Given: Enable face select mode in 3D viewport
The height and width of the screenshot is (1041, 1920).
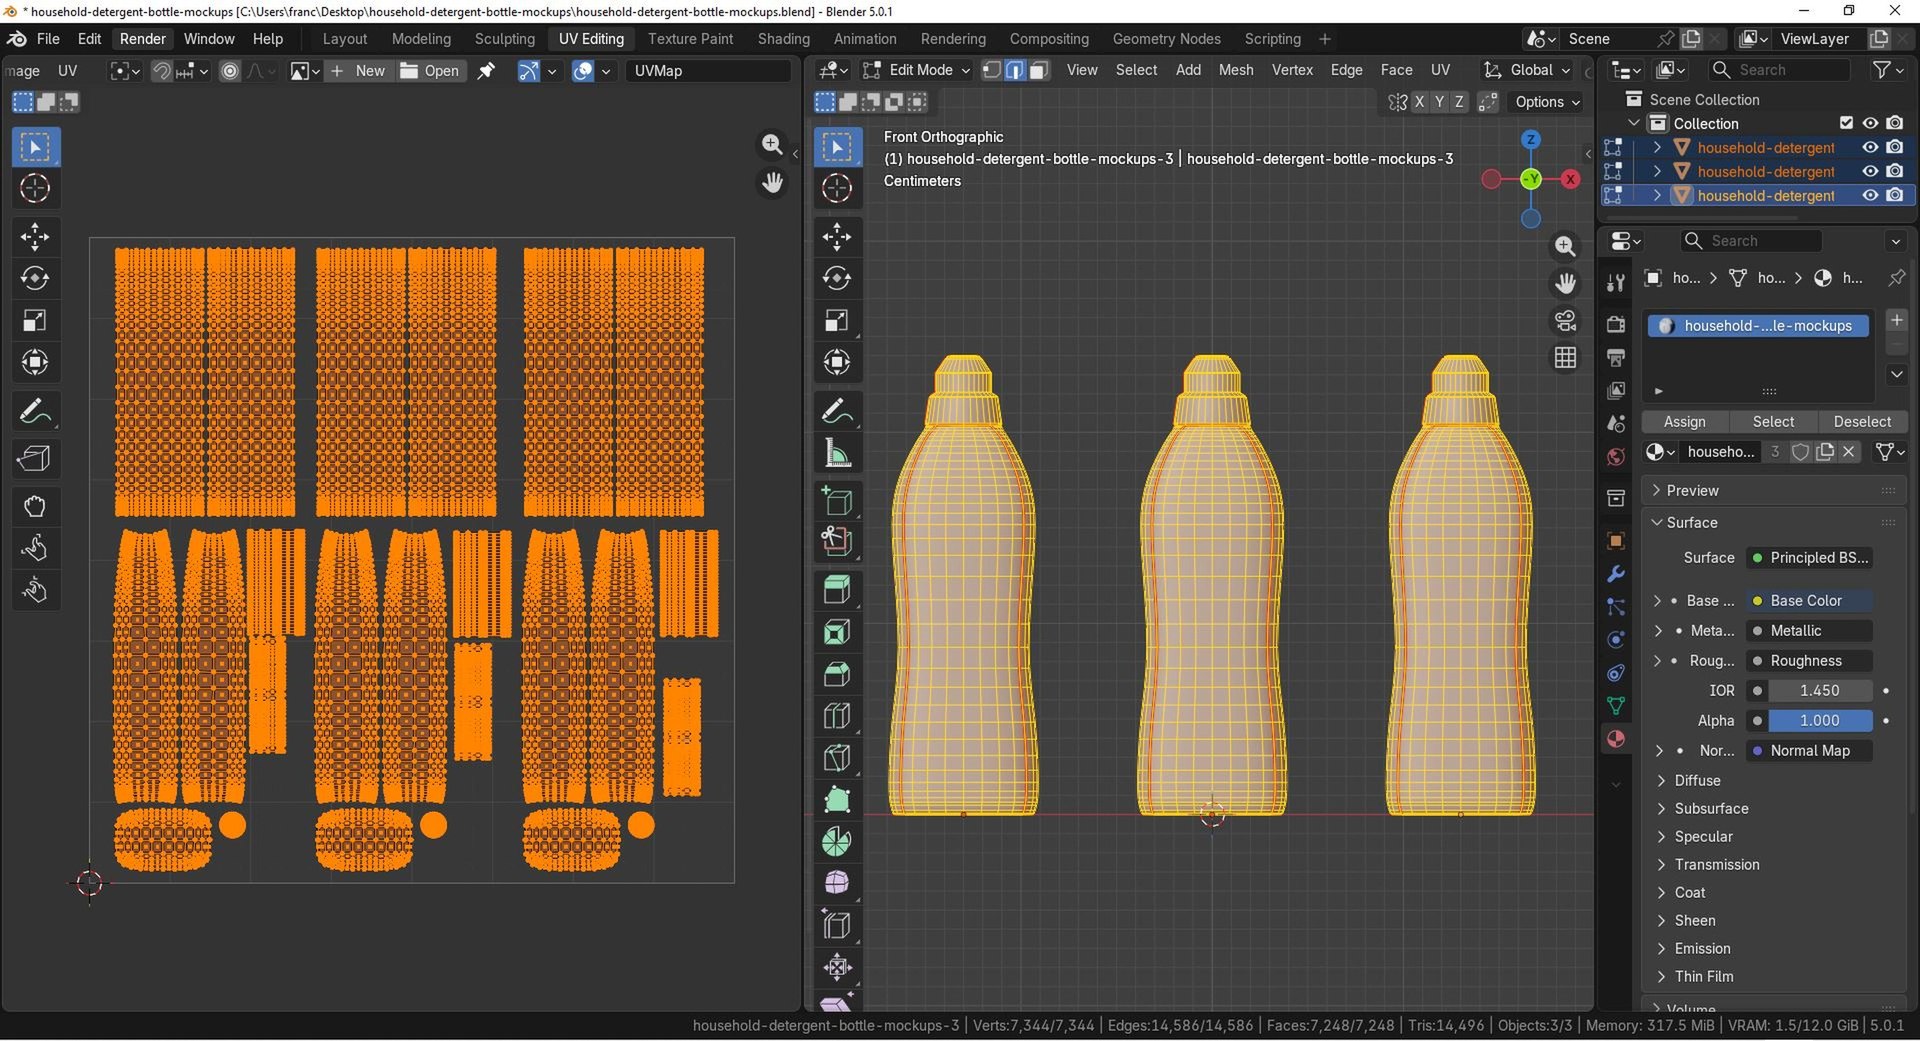Looking at the screenshot, I should click(1039, 70).
